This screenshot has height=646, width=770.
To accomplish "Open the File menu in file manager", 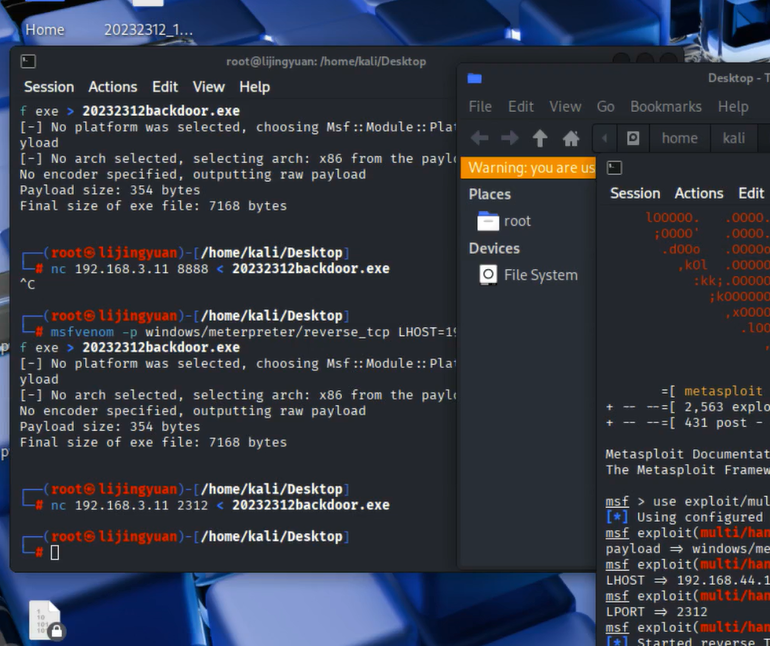I will pos(480,107).
